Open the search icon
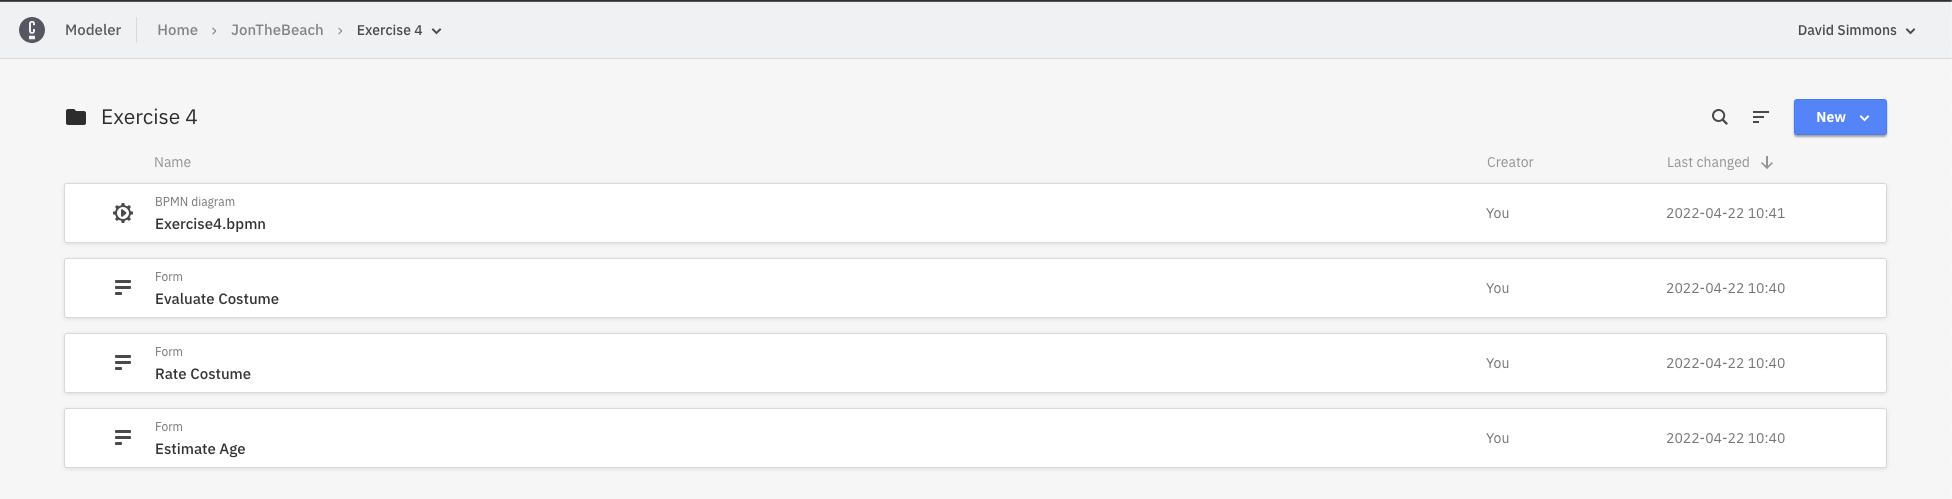The height and width of the screenshot is (499, 1952). pos(1720,117)
